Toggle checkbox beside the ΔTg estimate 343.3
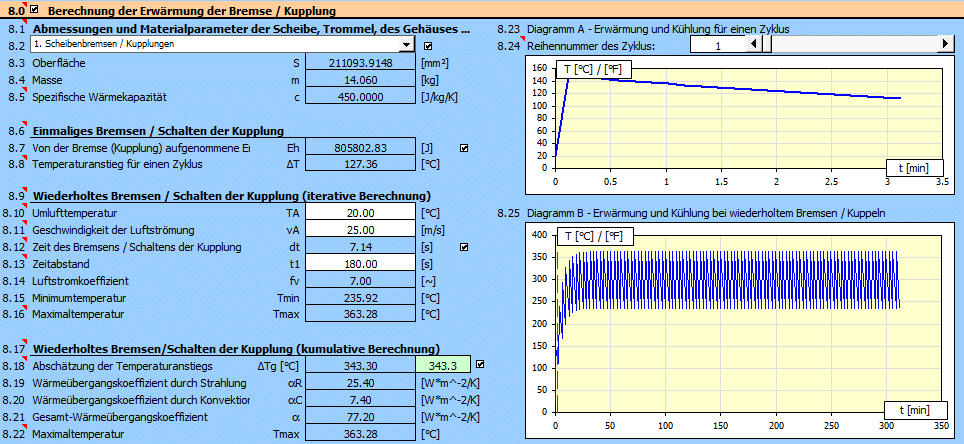Screen dimensions: 964x444 tap(480, 365)
